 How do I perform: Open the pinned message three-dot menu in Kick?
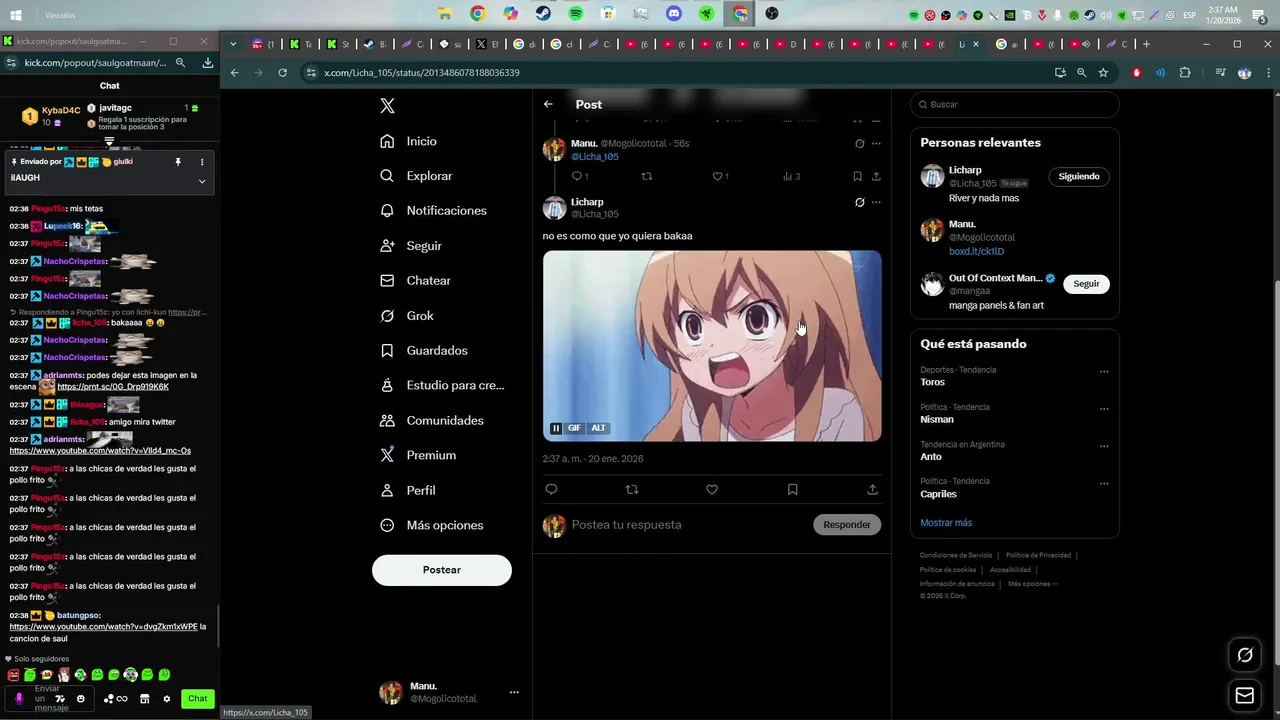(202, 162)
